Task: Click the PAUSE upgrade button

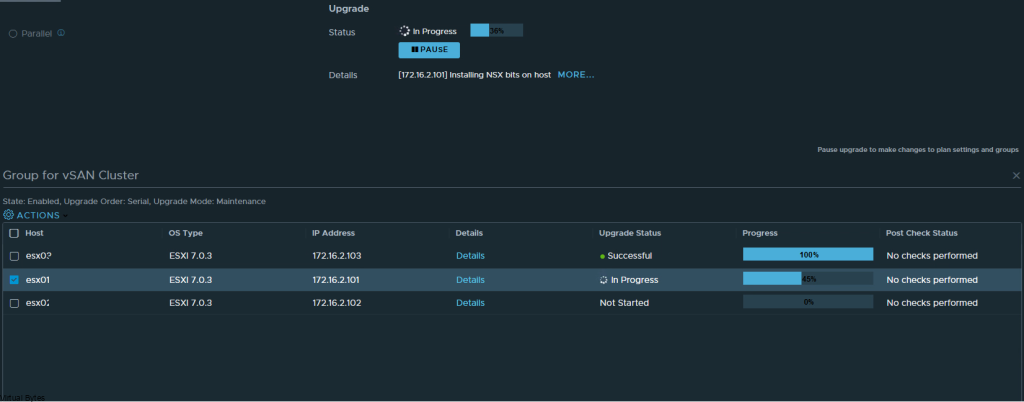Action: point(429,50)
